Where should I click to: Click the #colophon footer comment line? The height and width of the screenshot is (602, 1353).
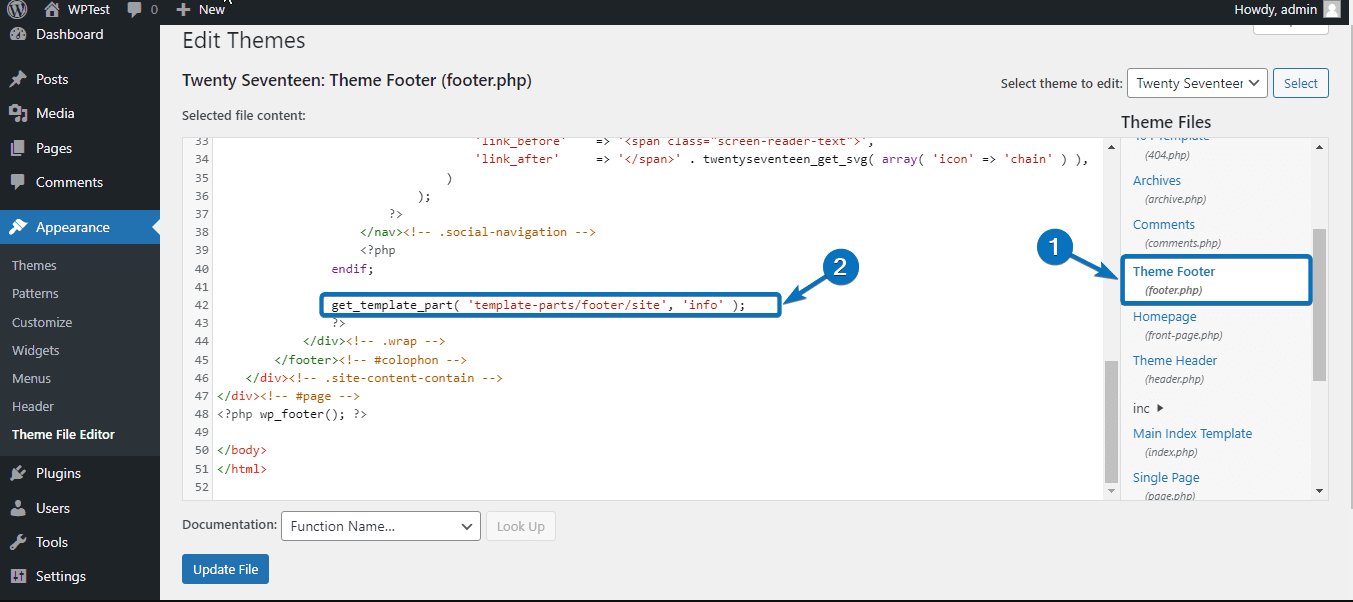(x=370, y=359)
